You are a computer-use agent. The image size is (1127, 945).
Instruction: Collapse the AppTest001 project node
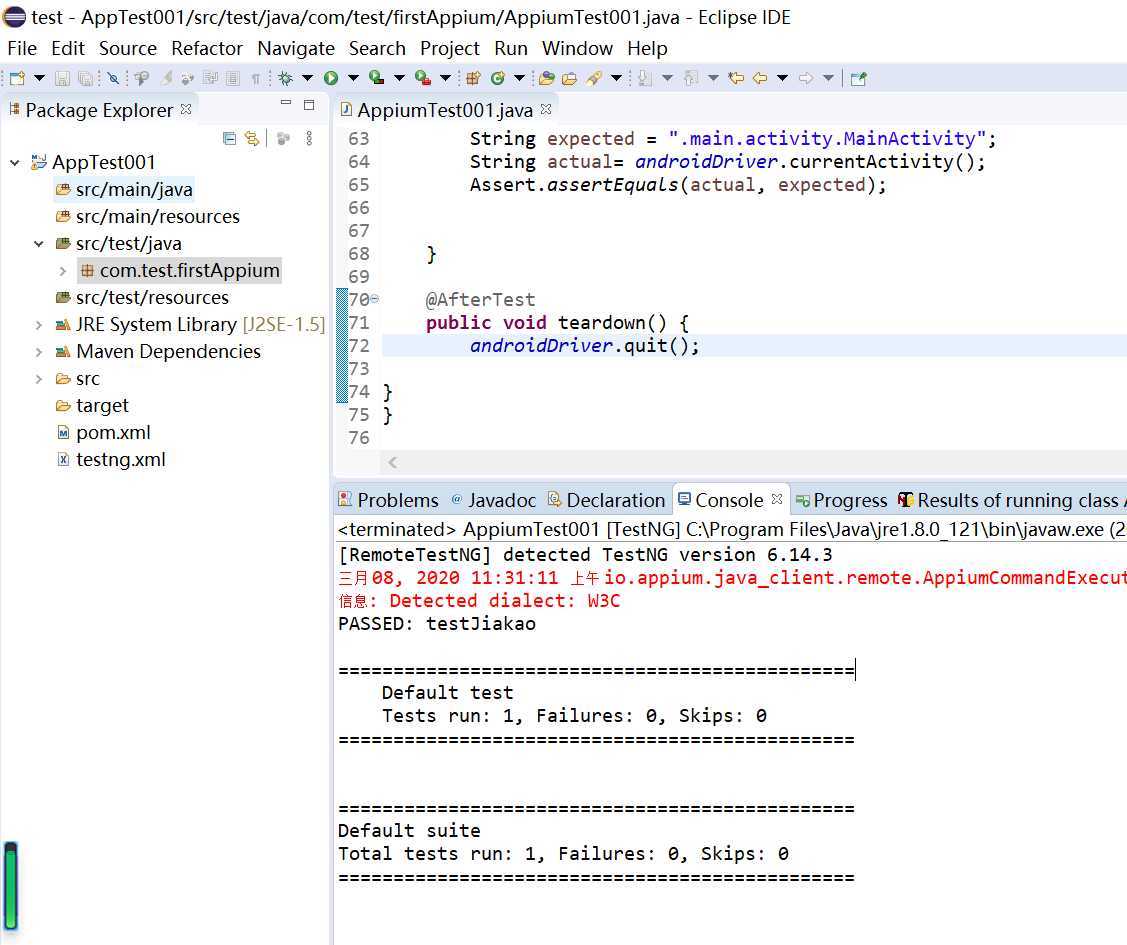(14, 163)
